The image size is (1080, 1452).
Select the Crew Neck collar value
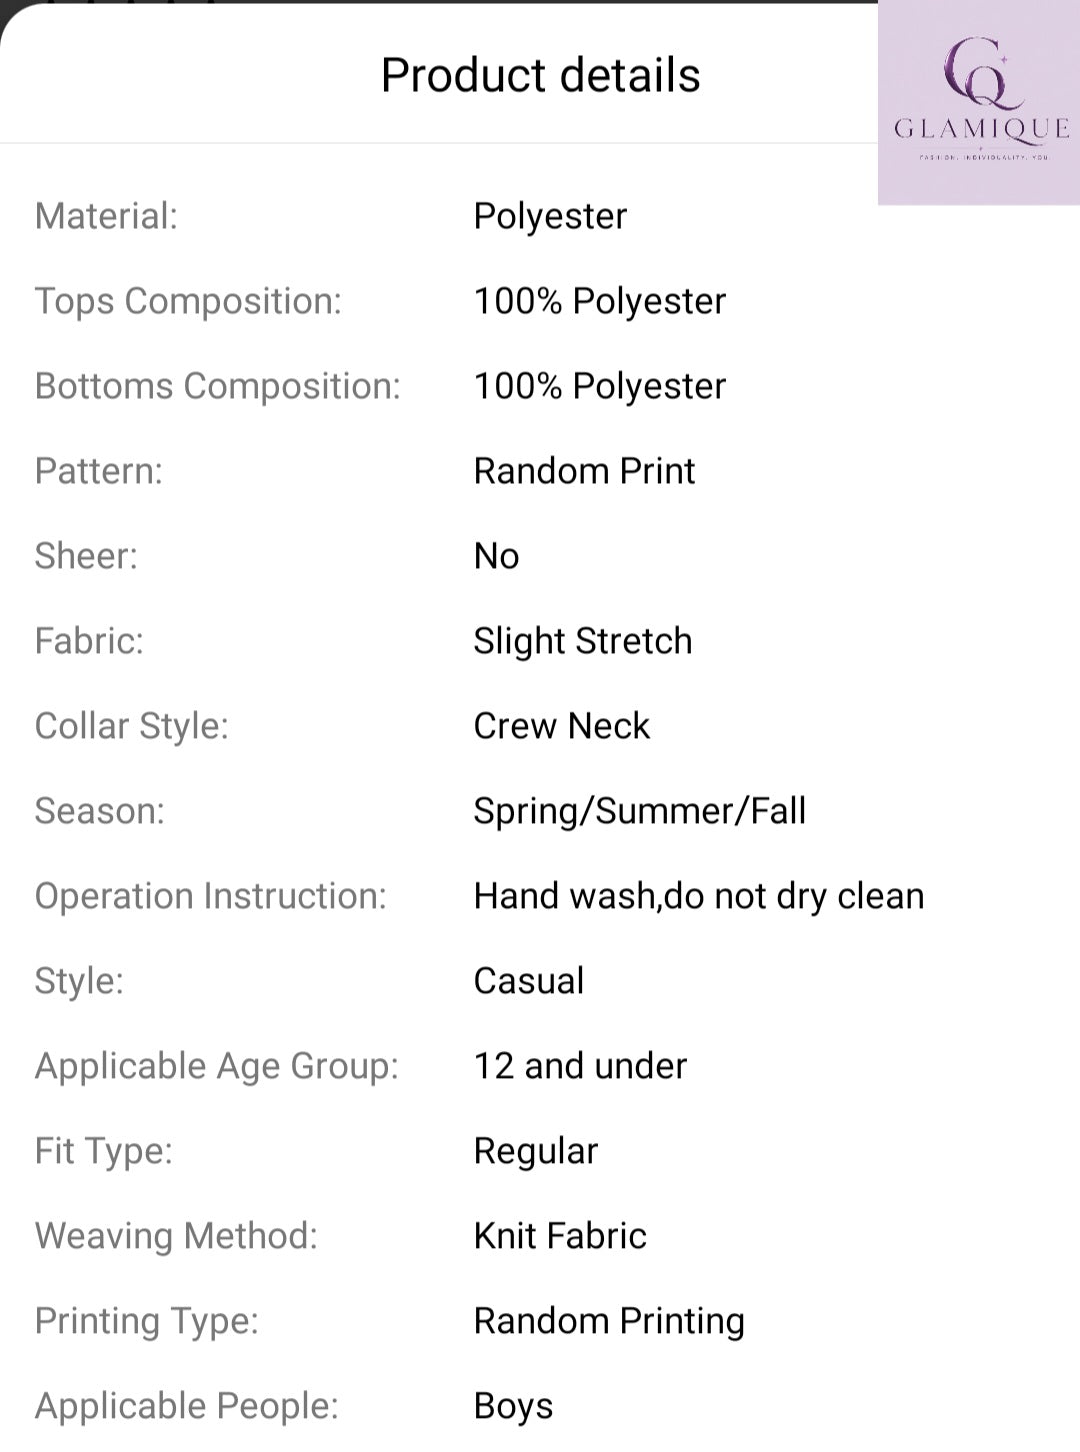click(x=562, y=726)
